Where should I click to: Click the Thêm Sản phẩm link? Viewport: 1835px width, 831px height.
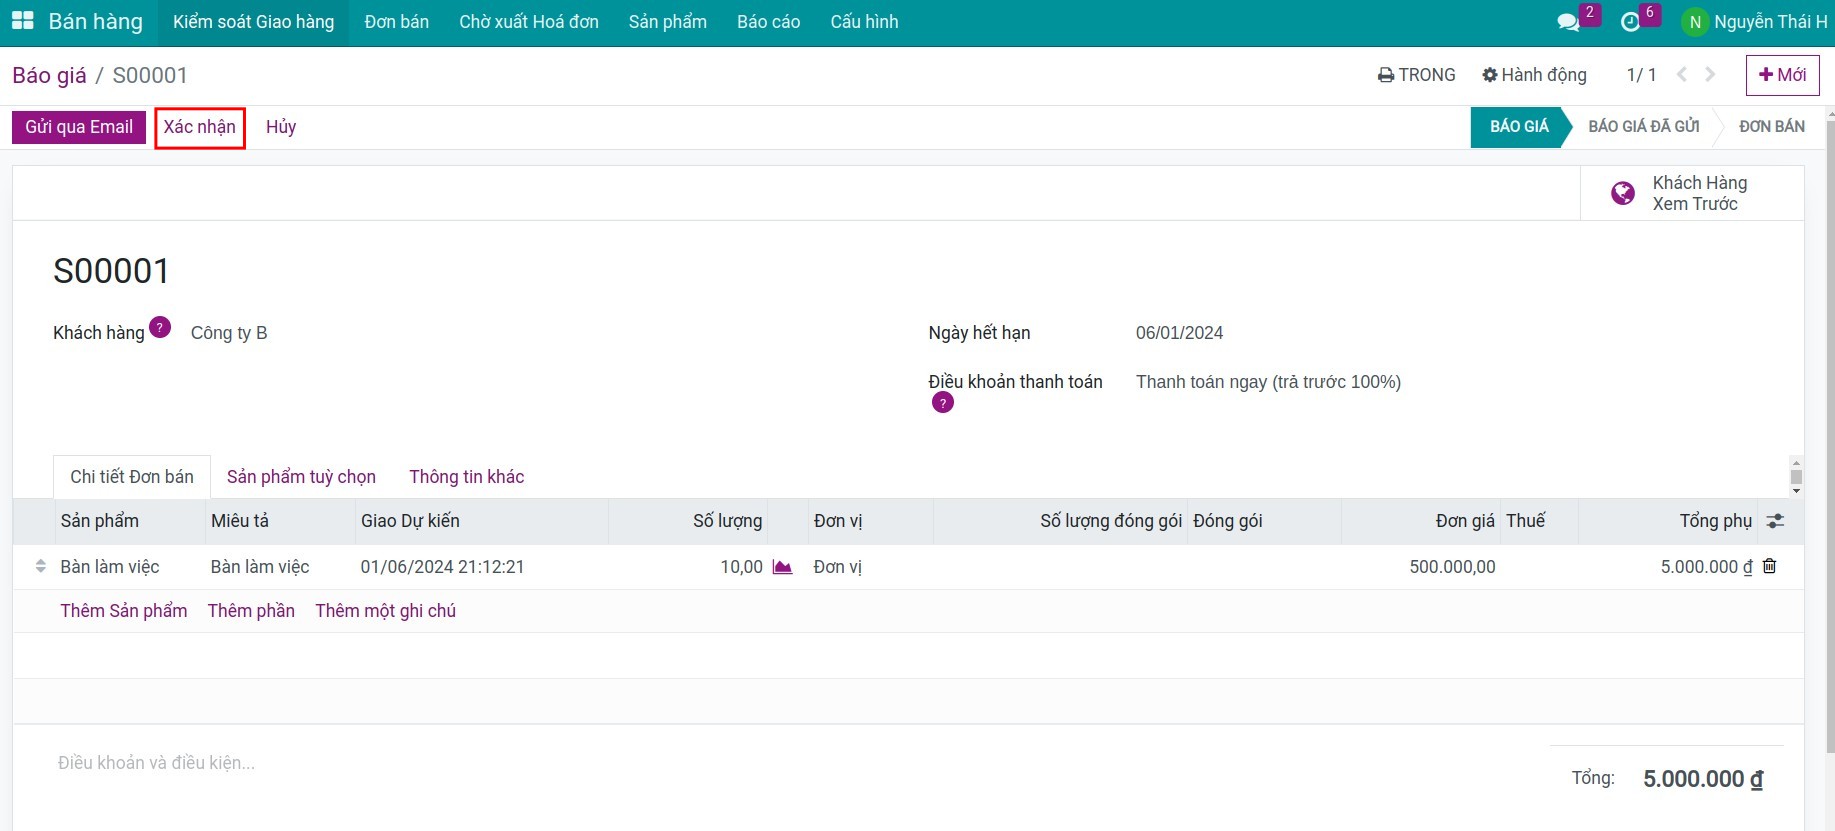(x=124, y=611)
